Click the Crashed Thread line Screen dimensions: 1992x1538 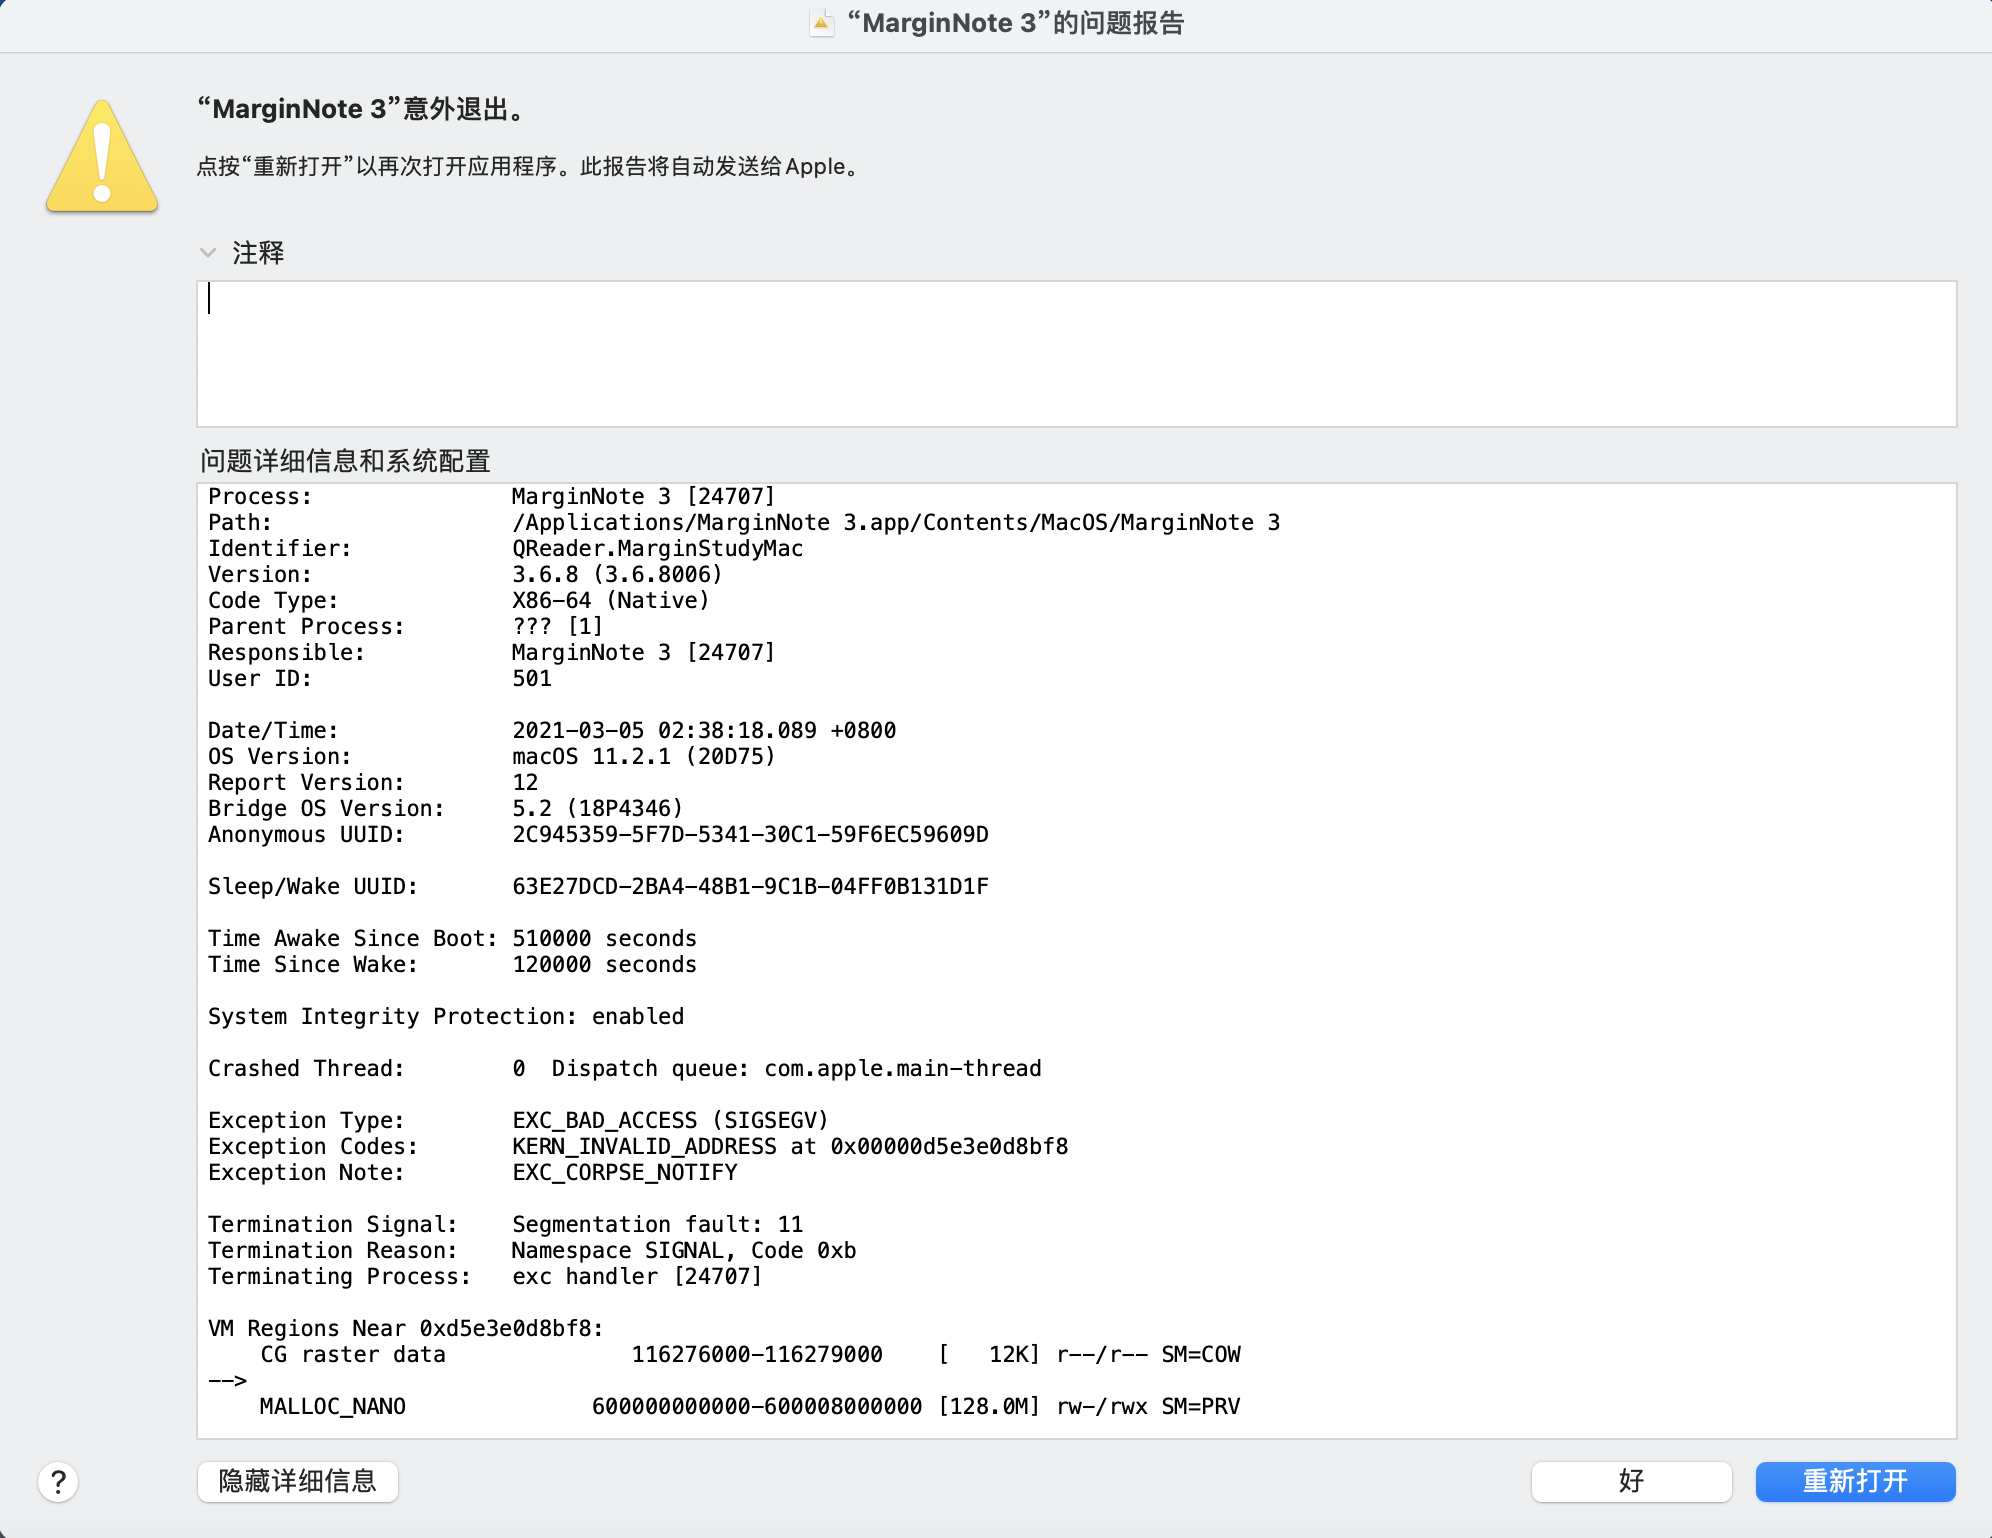click(625, 1068)
